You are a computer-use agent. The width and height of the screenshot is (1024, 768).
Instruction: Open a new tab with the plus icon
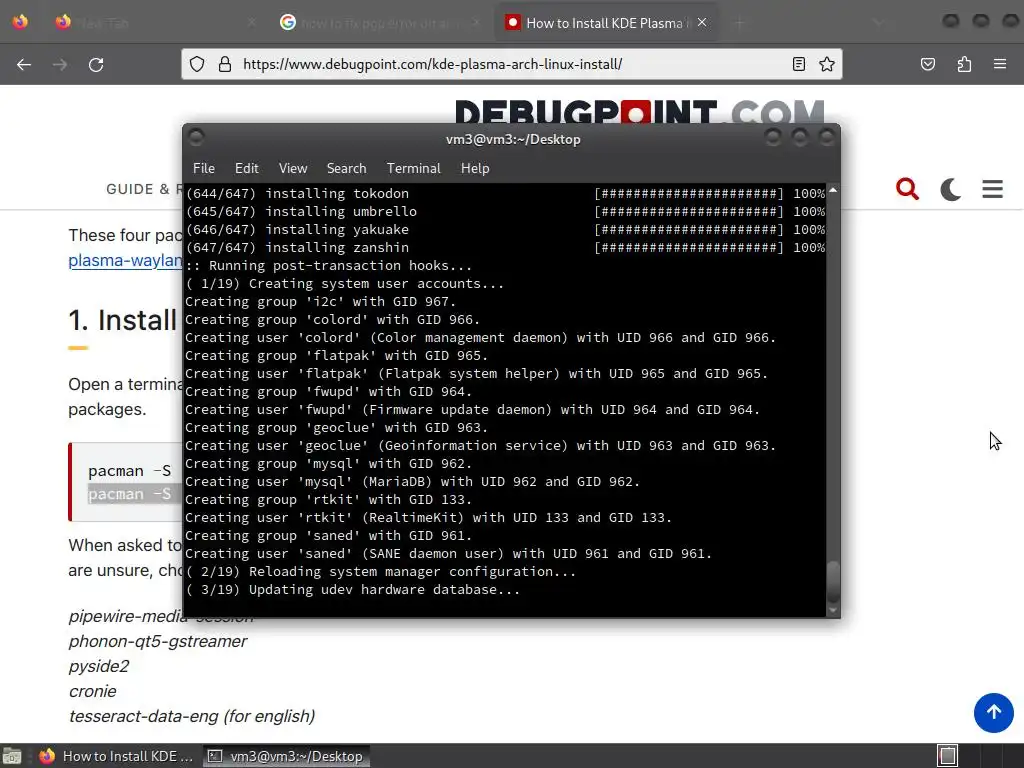pyautogui.click(x=739, y=23)
